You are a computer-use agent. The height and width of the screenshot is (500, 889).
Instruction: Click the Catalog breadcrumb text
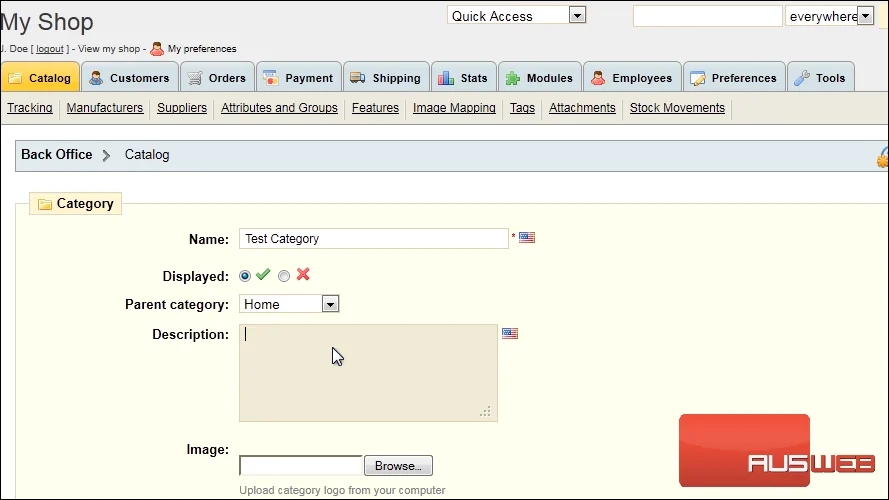[147, 155]
